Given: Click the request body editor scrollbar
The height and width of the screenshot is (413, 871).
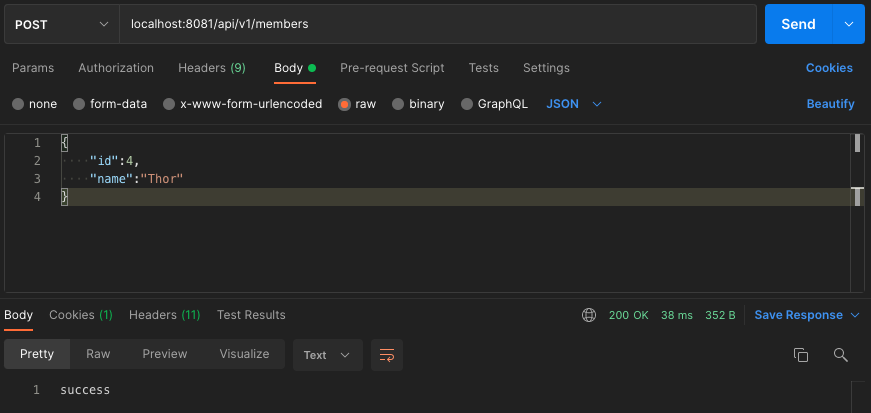Looking at the screenshot, I should [857, 213].
